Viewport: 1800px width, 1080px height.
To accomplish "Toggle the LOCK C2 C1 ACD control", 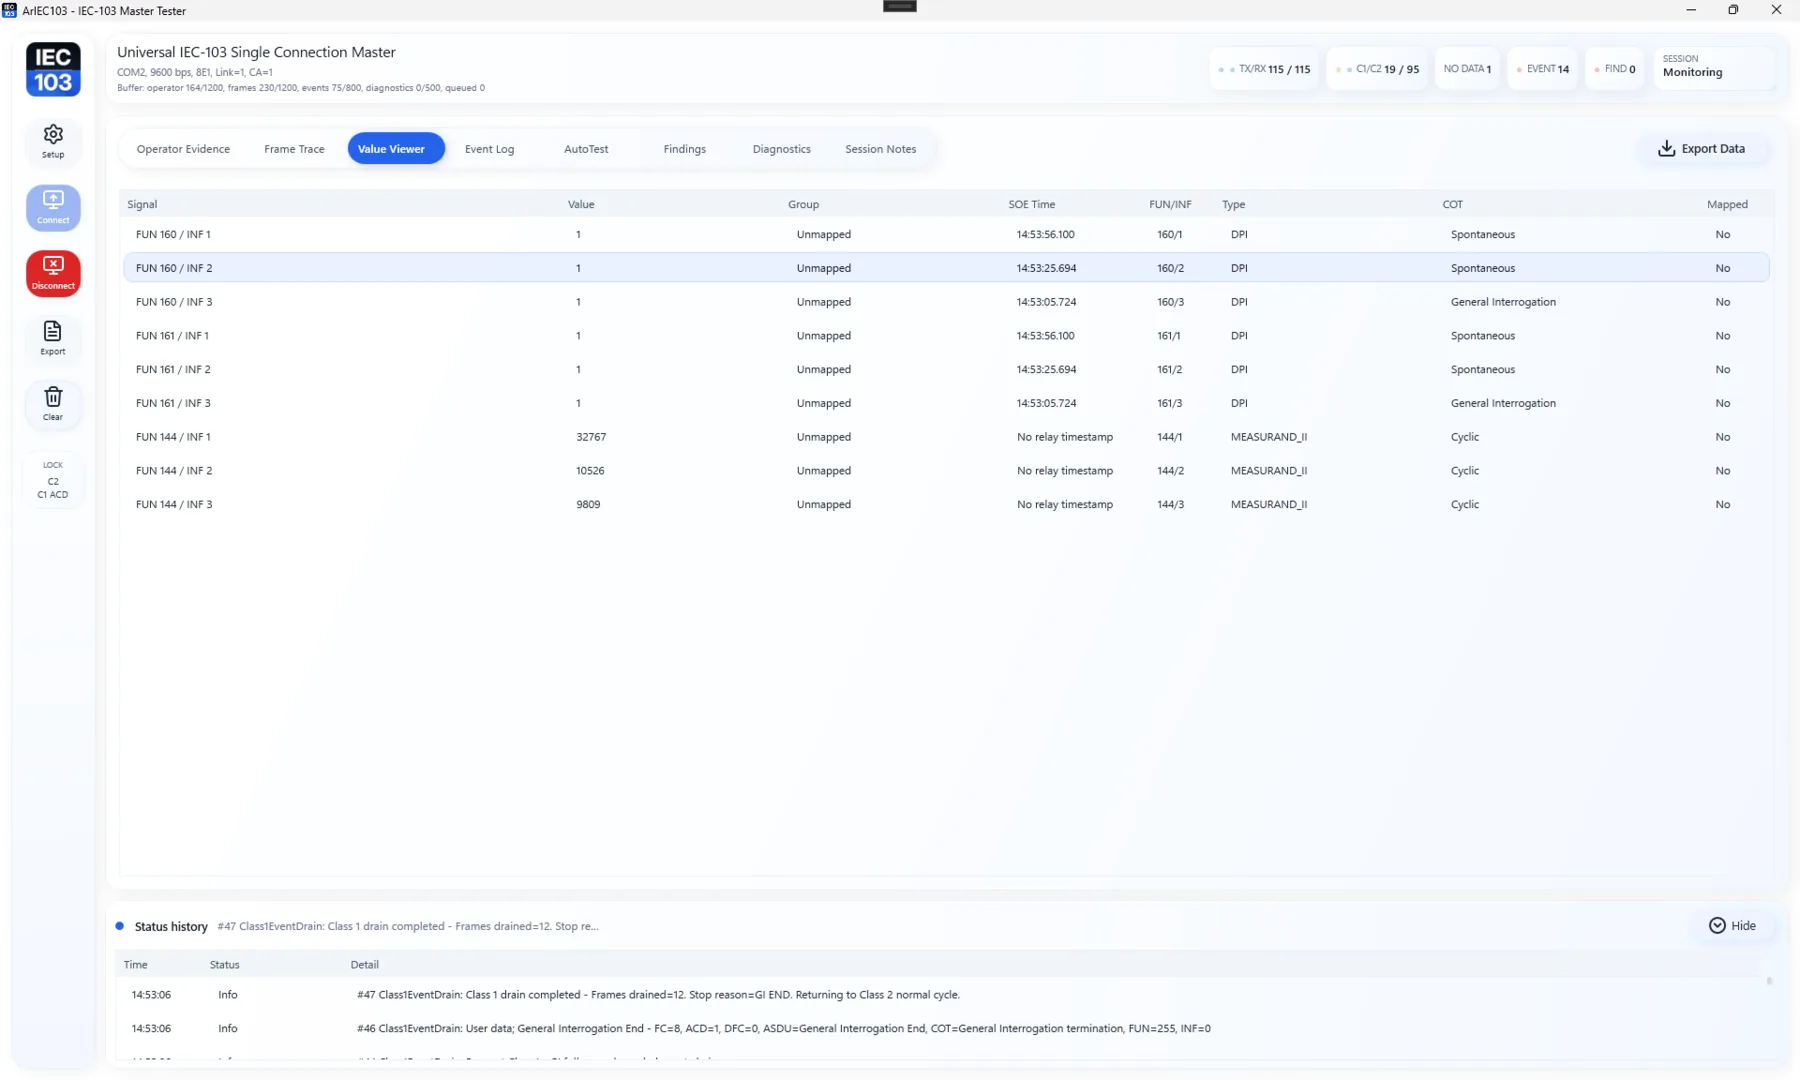I will (x=53, y=480).
